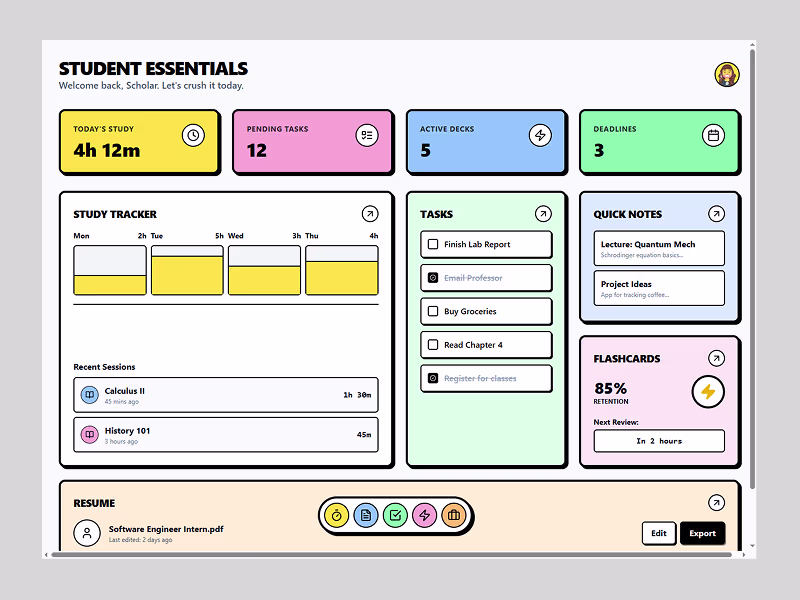Open the user profile avatar
The width and height of the screenshot is (800, 600).
(727, 75)
